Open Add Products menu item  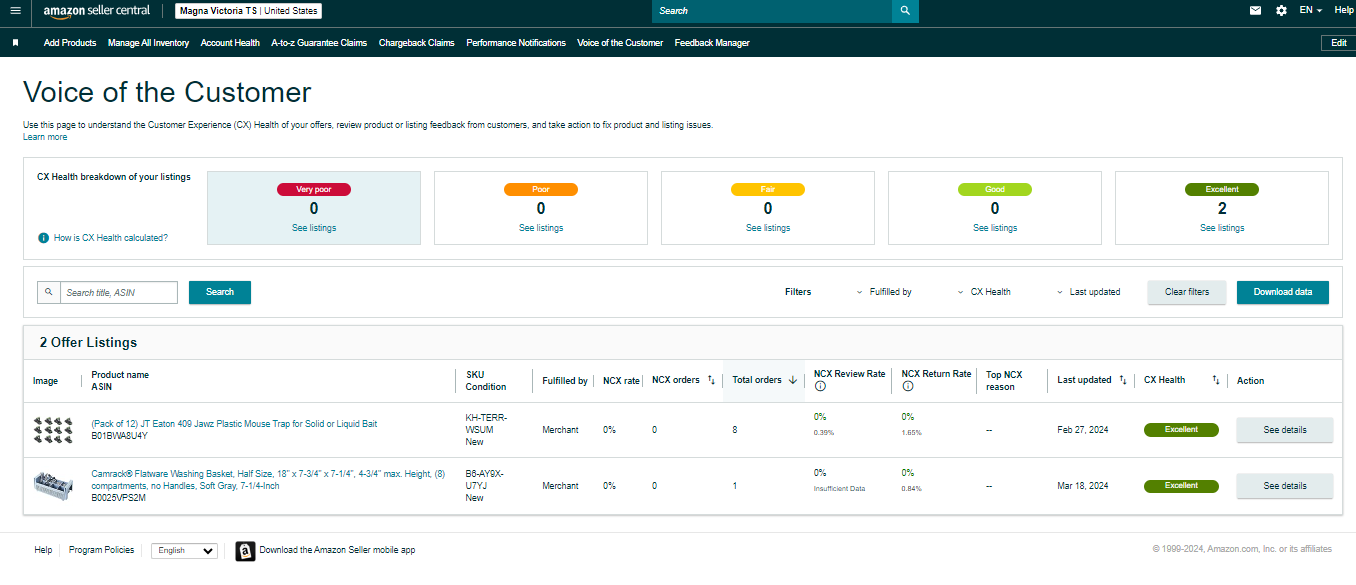70,43
